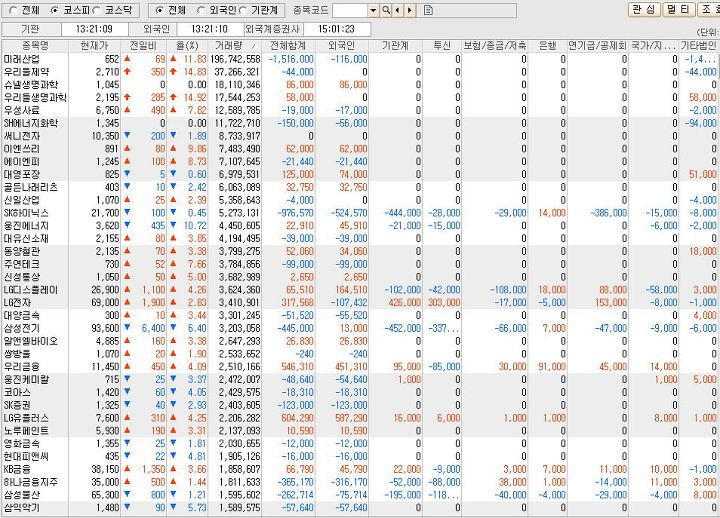Select the 삼익악기 stock row

pyautogui.click(x=360, y=508)
